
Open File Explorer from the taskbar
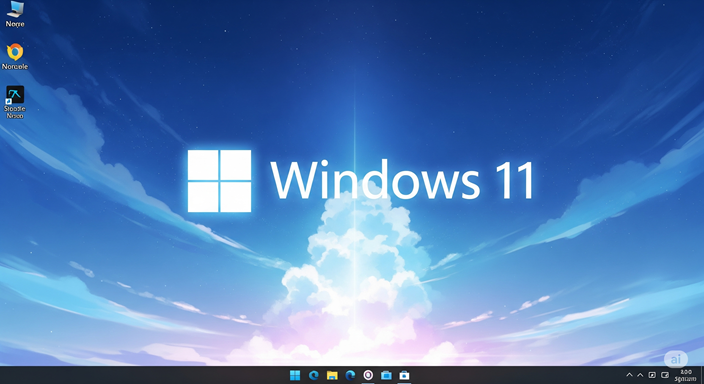pos(332,375)
